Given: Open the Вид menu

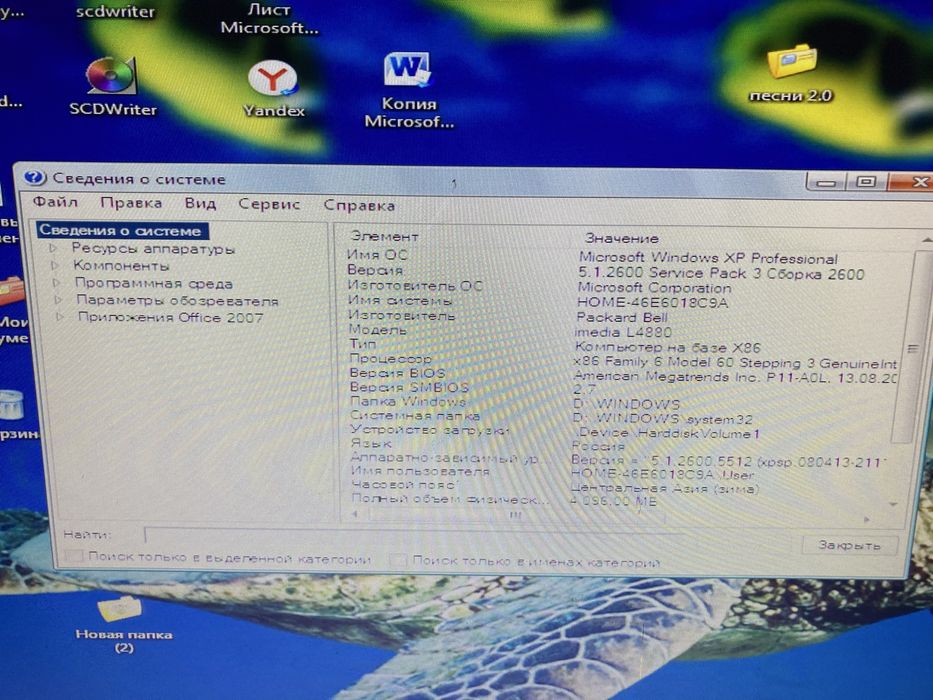Looking at the screenshot, I should [x=200, y=204].
